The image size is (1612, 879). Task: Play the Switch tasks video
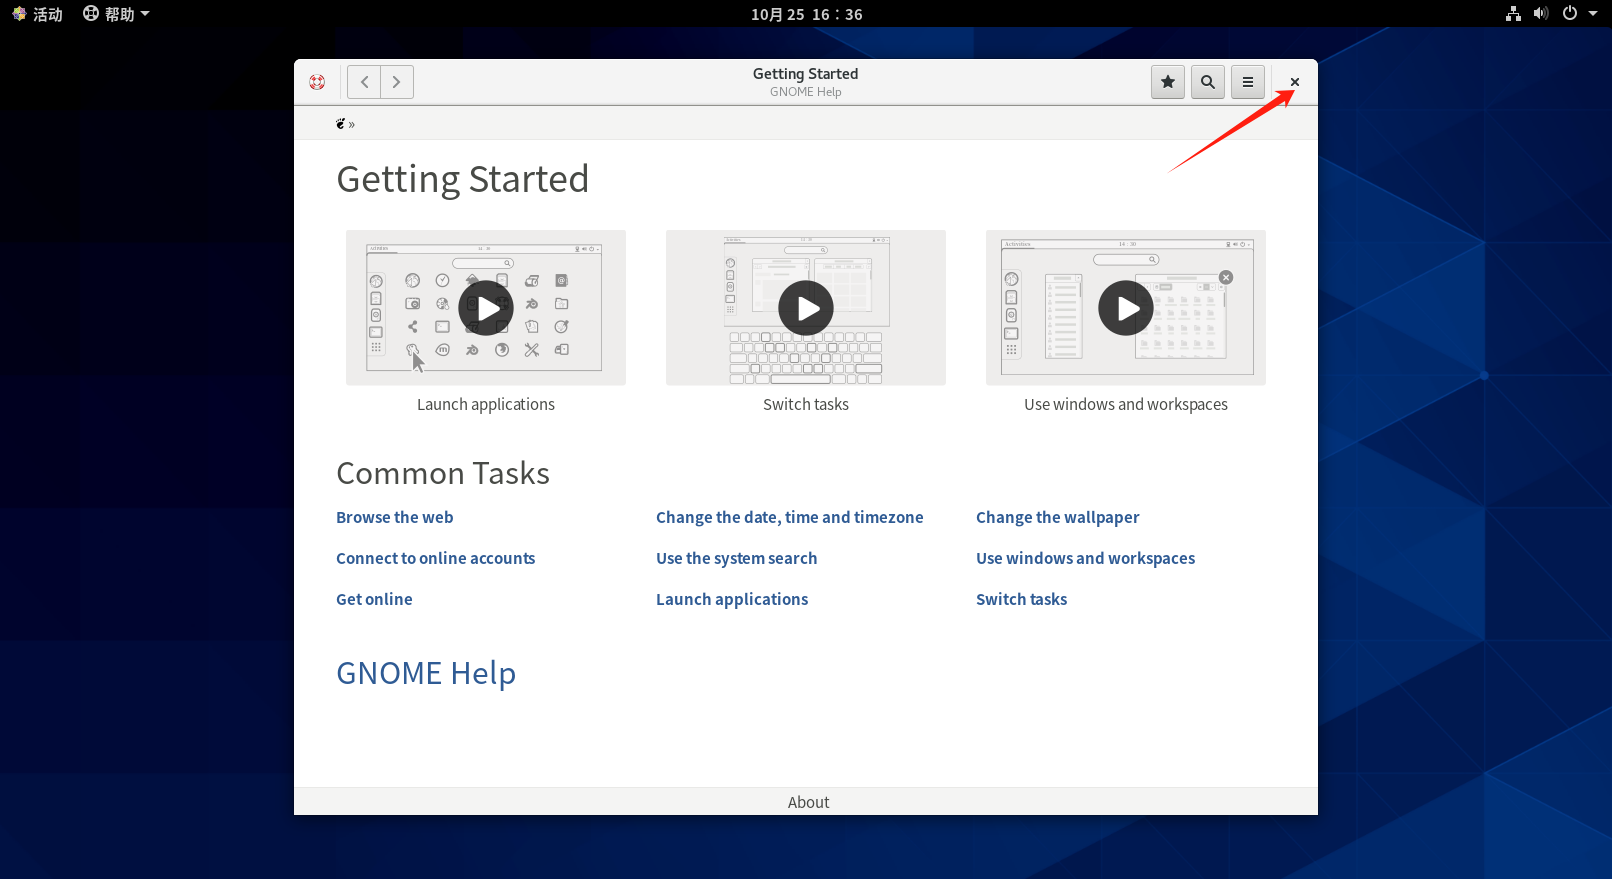tap(806, 308)
